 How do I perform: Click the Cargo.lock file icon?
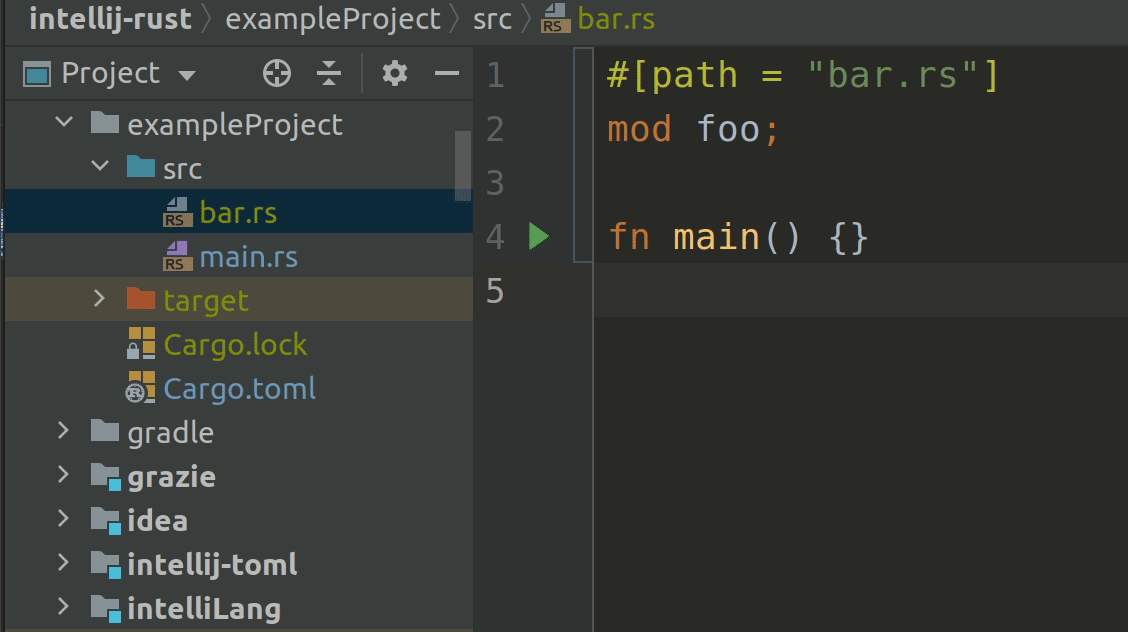[141, 344]
